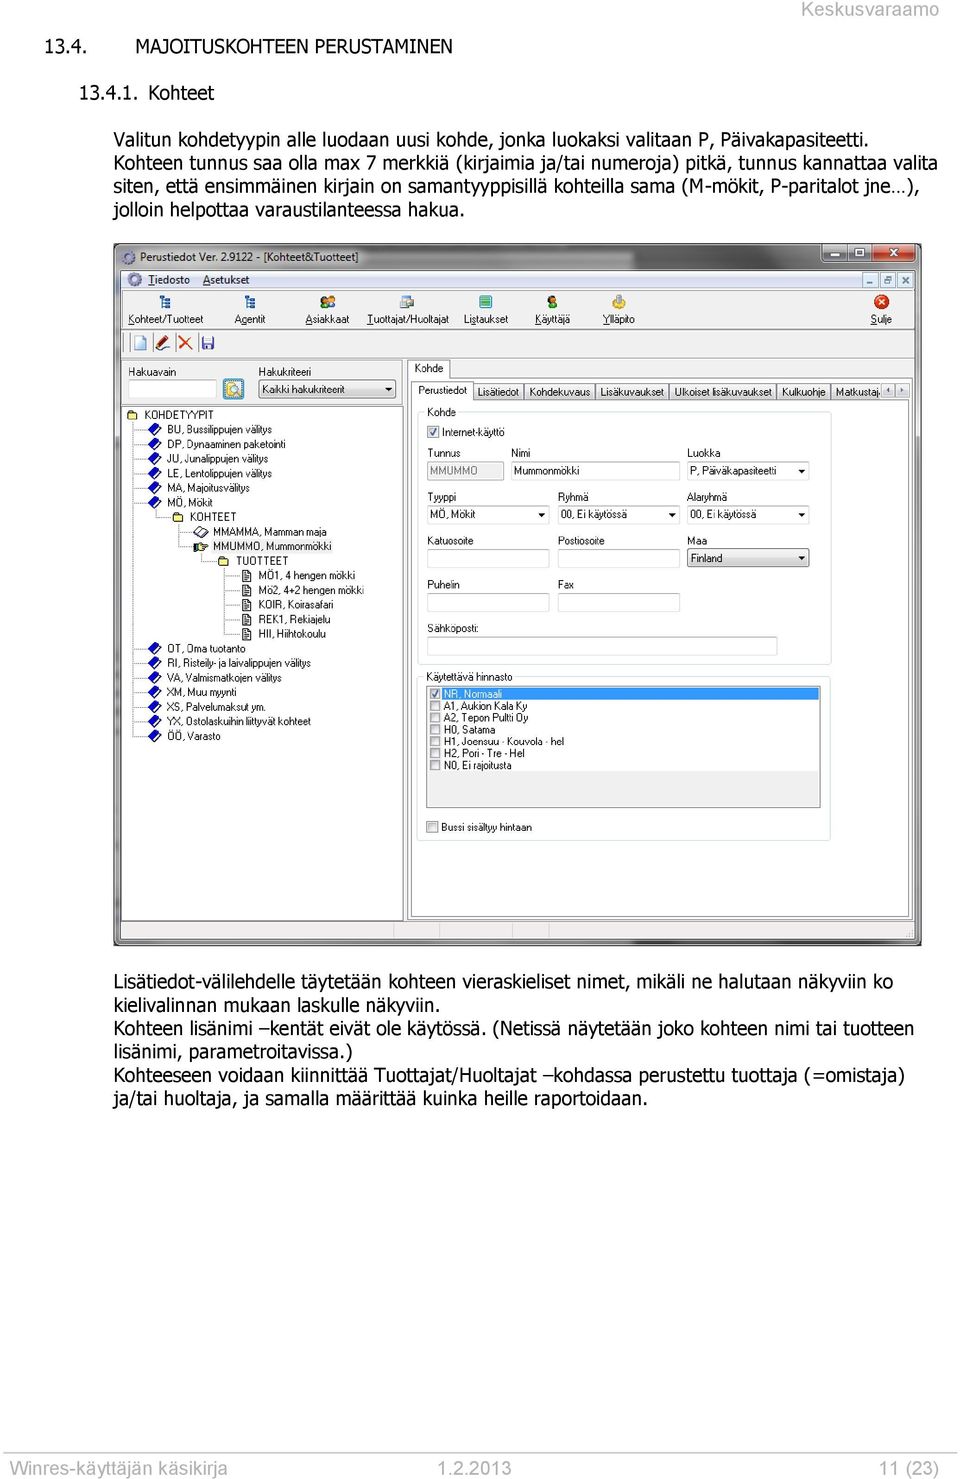
Task: Open the Asiakkaat customers icon
Action: pos(327,302)
